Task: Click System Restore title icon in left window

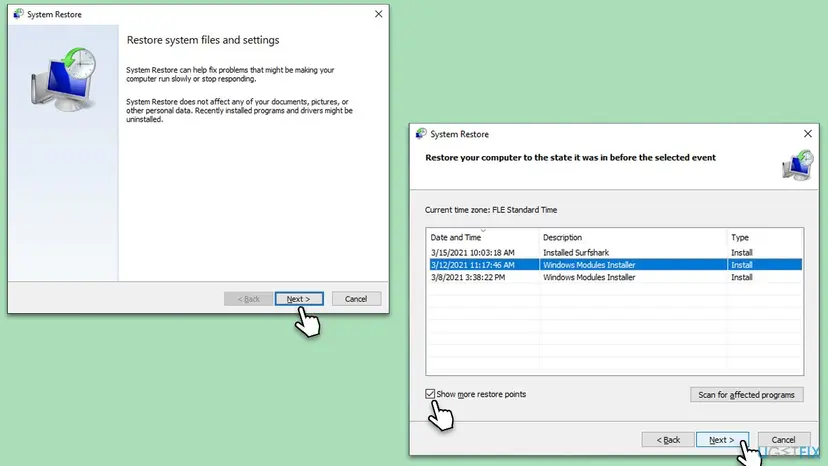Action: [x=18, y=14]
